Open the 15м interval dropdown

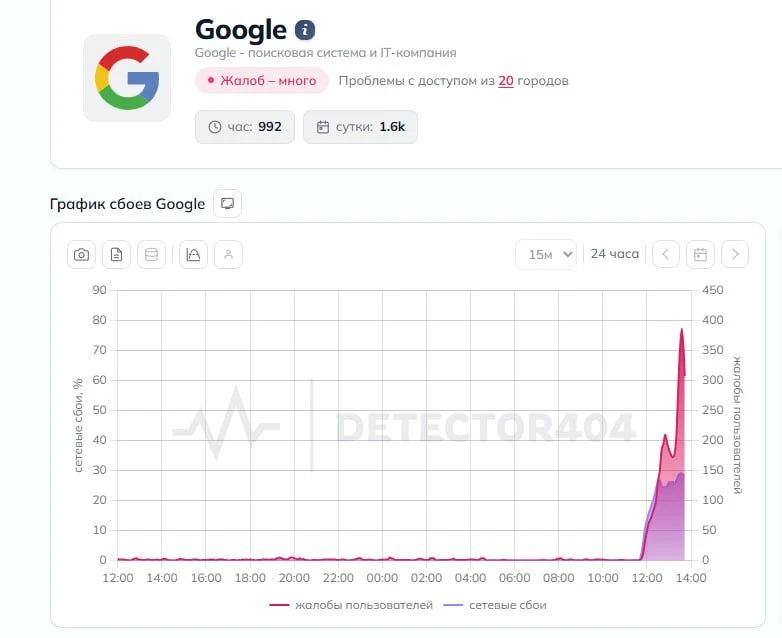[546, 254]
